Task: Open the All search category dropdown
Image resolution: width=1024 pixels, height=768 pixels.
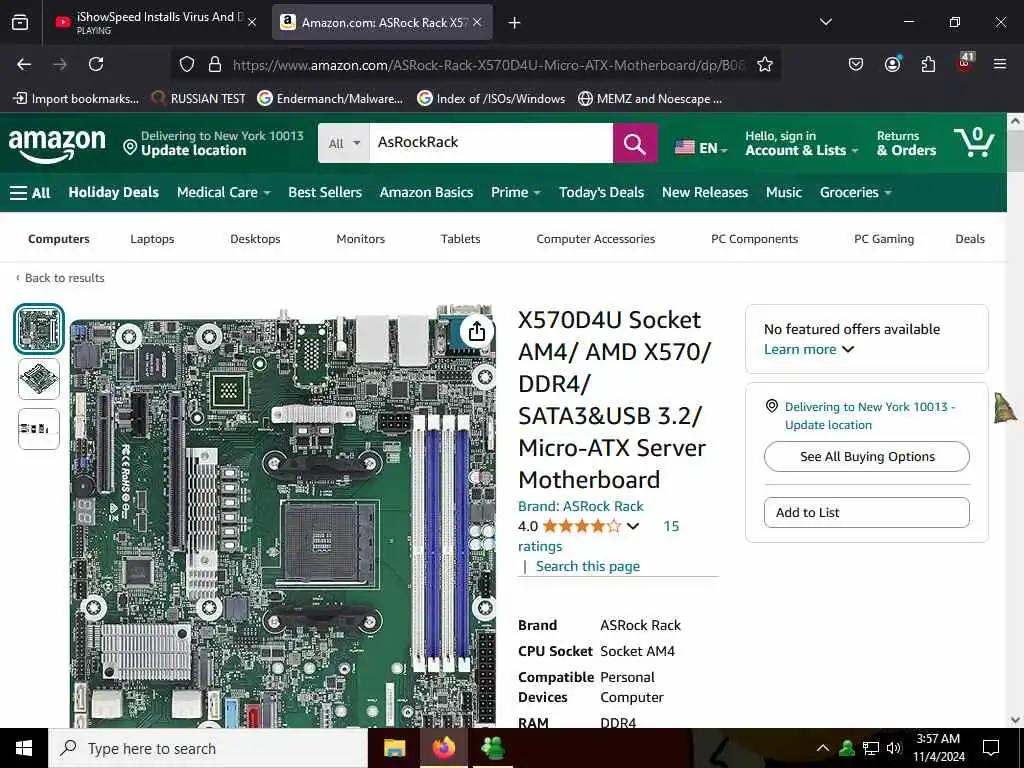Action: pyautogui.click(x=344, y=143)
